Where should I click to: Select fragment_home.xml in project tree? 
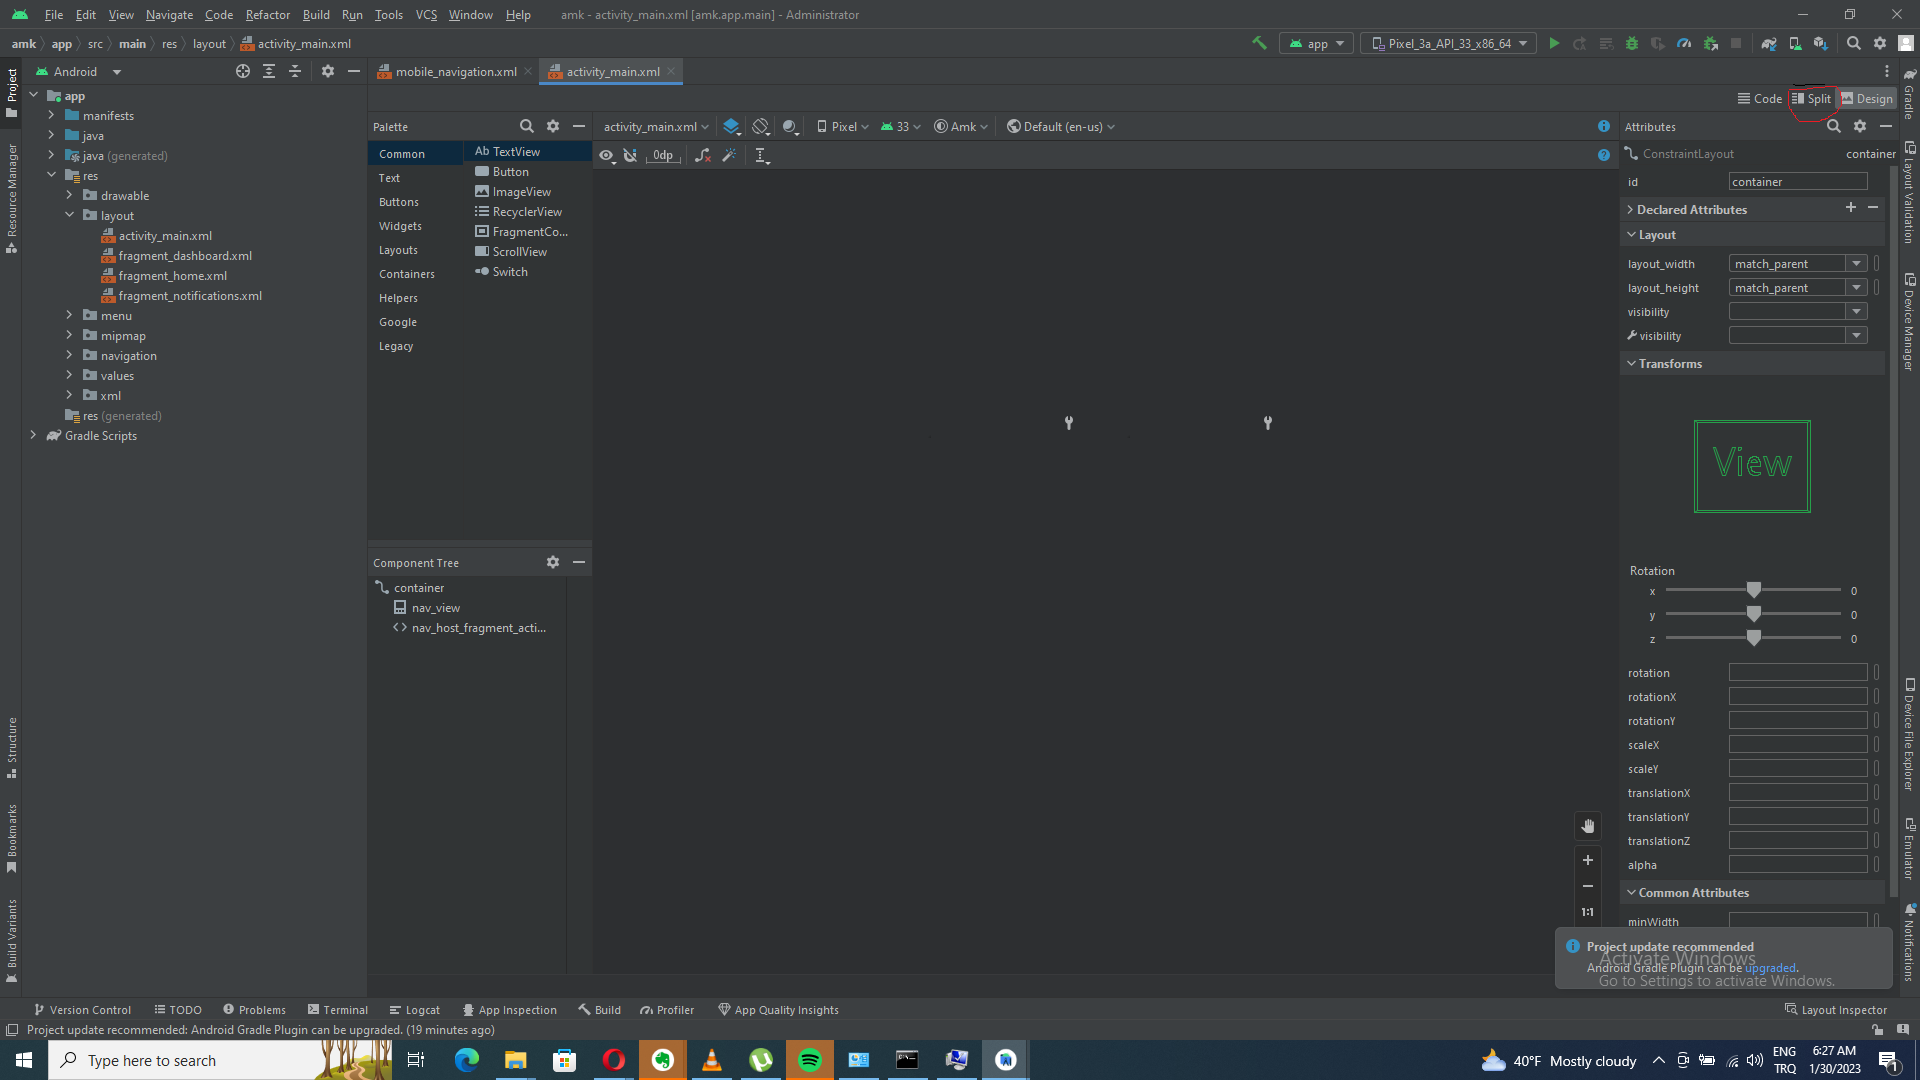click(173, 274)
